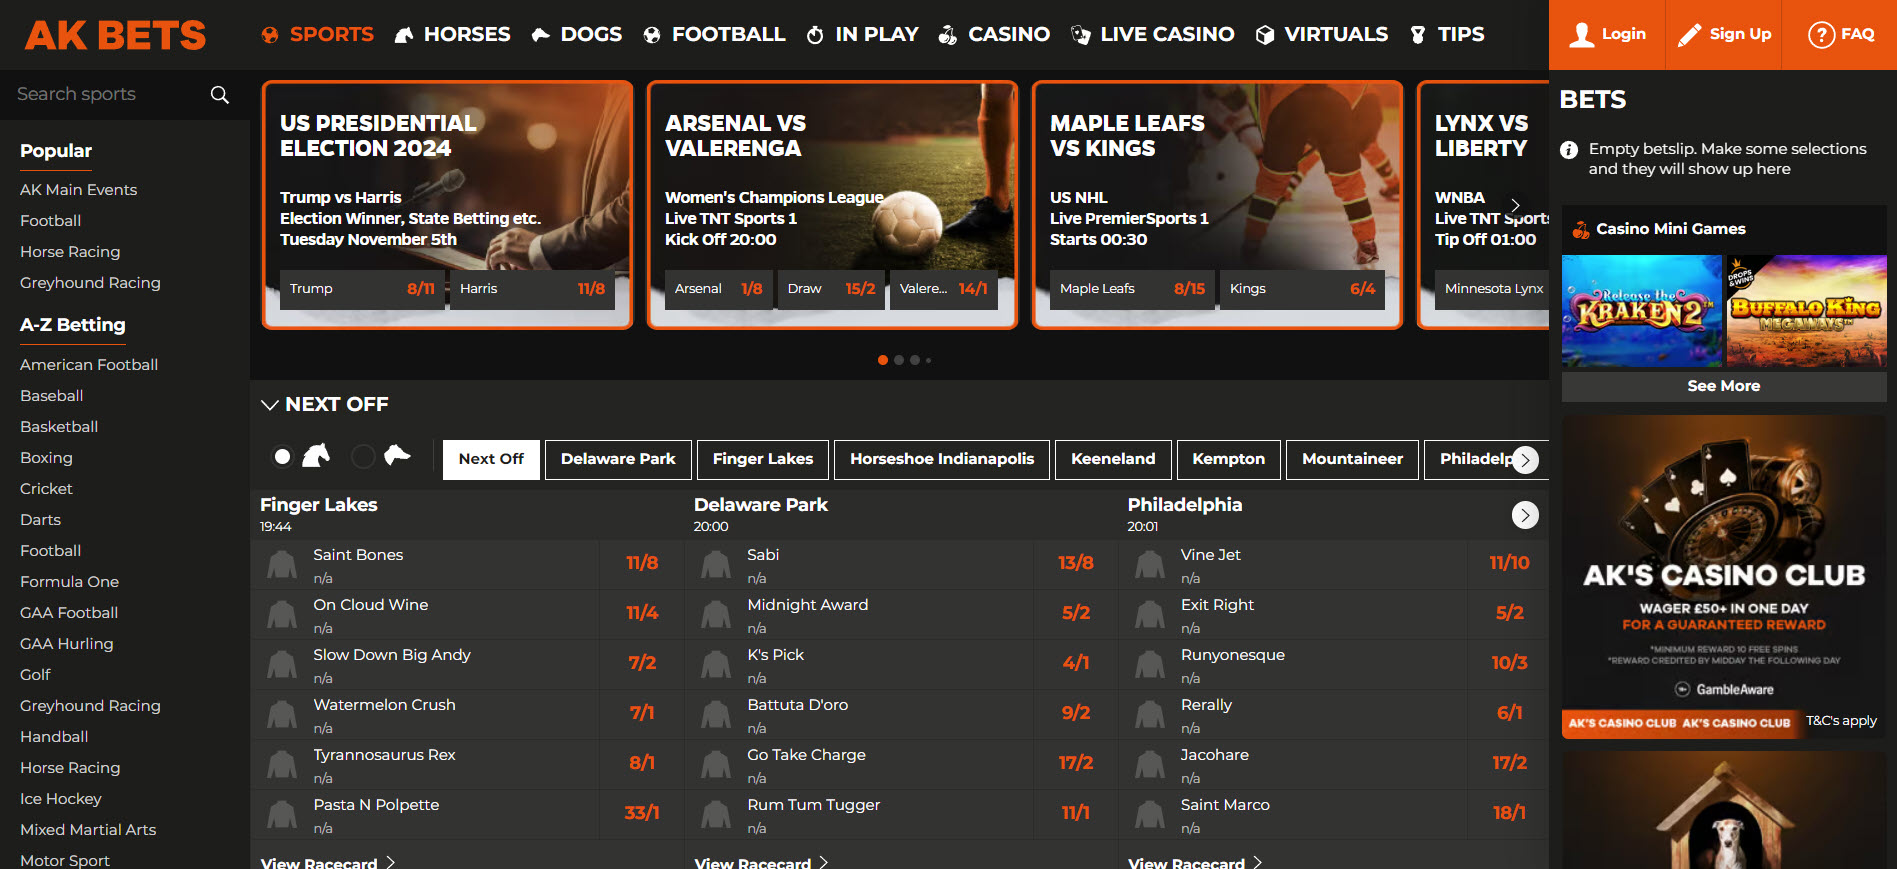Click the greyhound head icon
The image size is (1897, 869).
point(397,455)
